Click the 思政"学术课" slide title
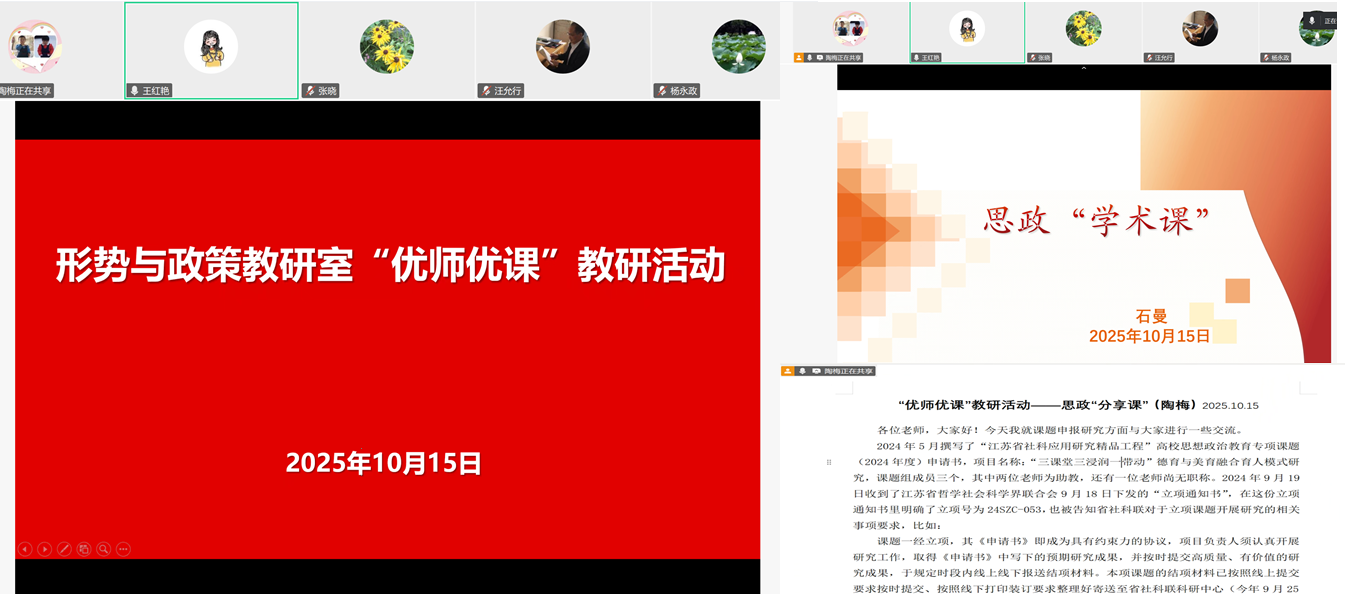Viewport: 1345px width, 594px height. point(1097,220)
